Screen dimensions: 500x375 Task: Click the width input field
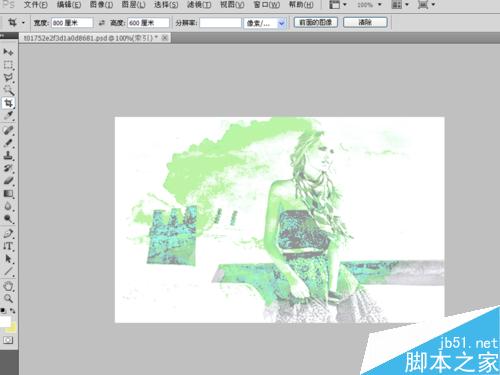click(72, 23)
